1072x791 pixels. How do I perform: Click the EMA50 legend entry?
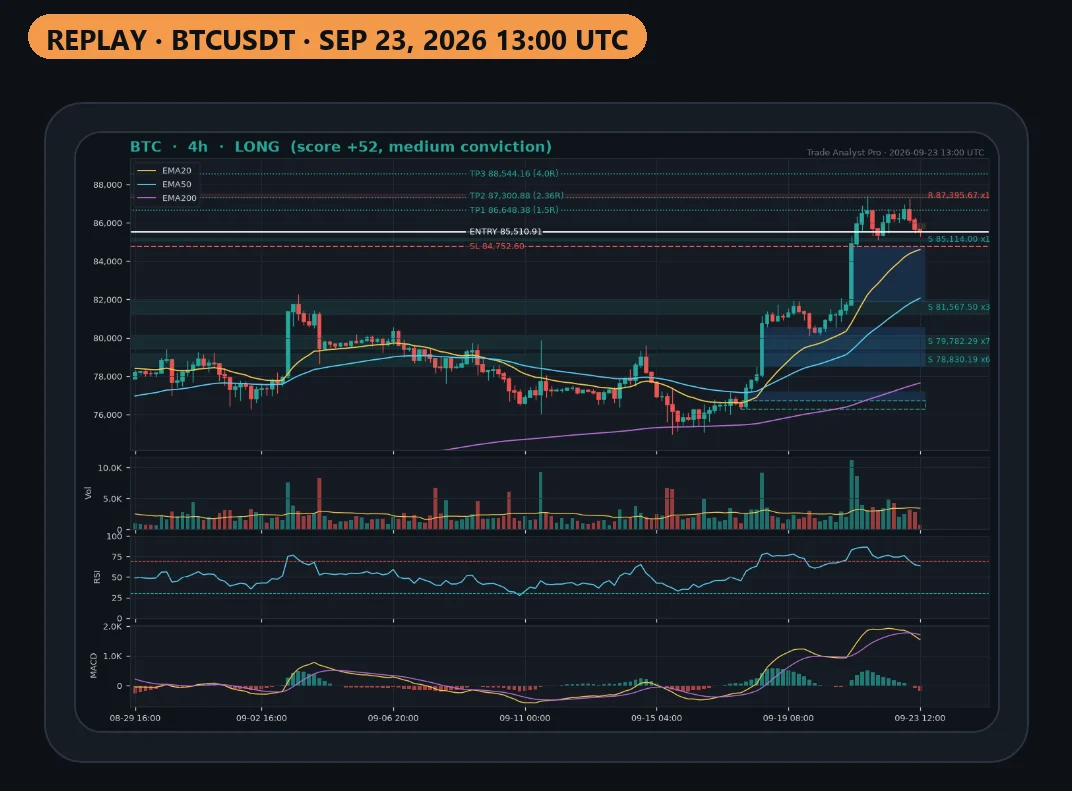[x=164, y=184]
